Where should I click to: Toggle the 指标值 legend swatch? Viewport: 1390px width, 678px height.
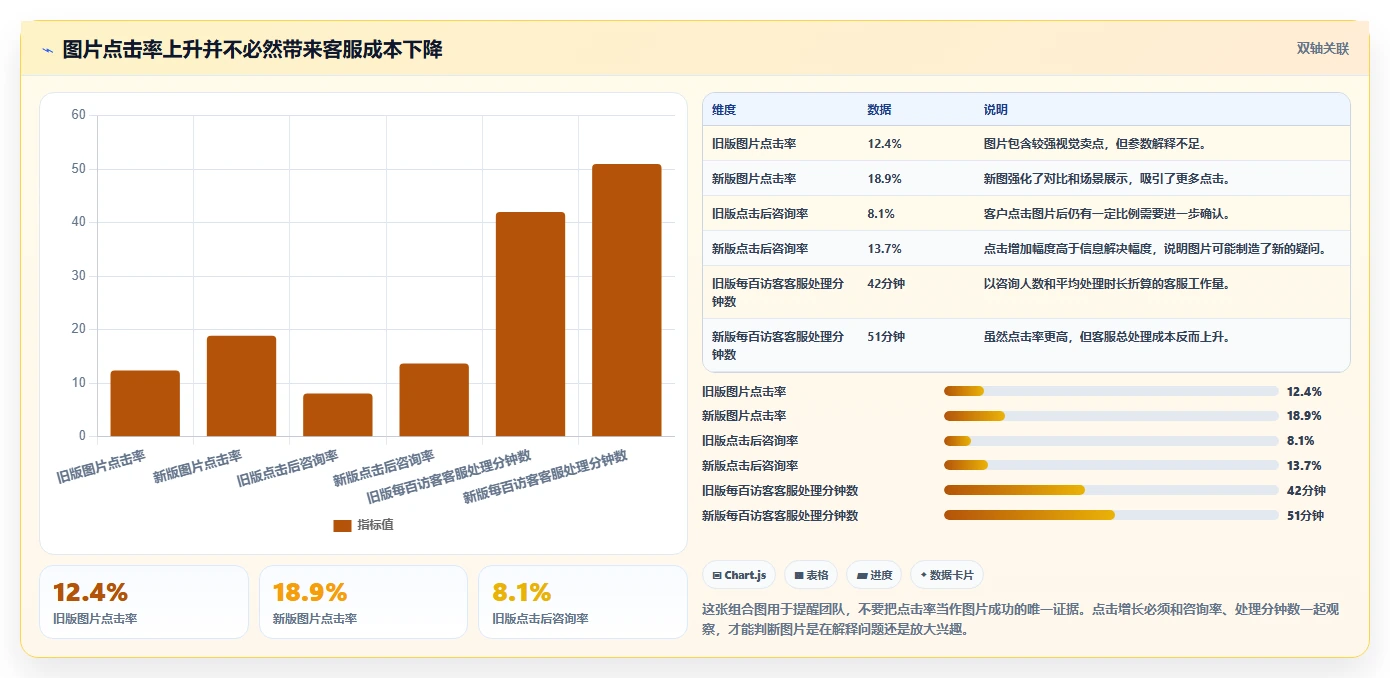pos(342,525)
